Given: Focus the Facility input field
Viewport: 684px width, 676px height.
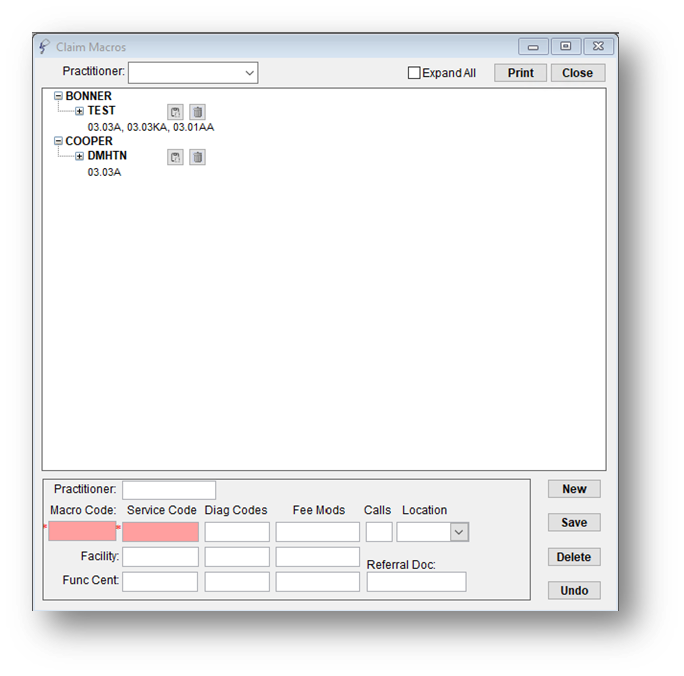Looking at the screenshot, I should [x=160, y=557].
